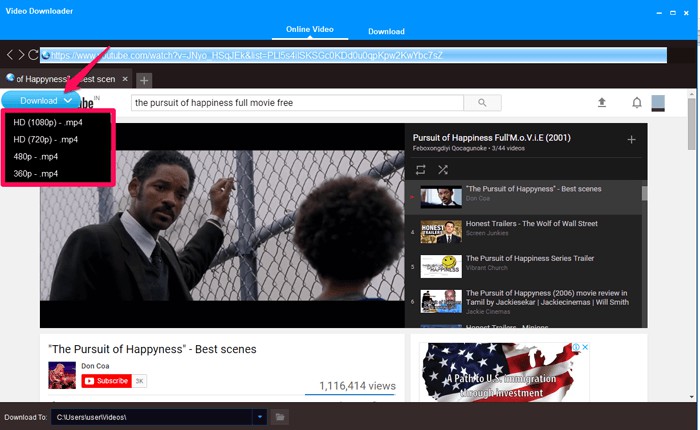The width and height of the screenshot is (700, 430).
Task: Open a new tab with the plus button
Action: click(x=144, y=80)
